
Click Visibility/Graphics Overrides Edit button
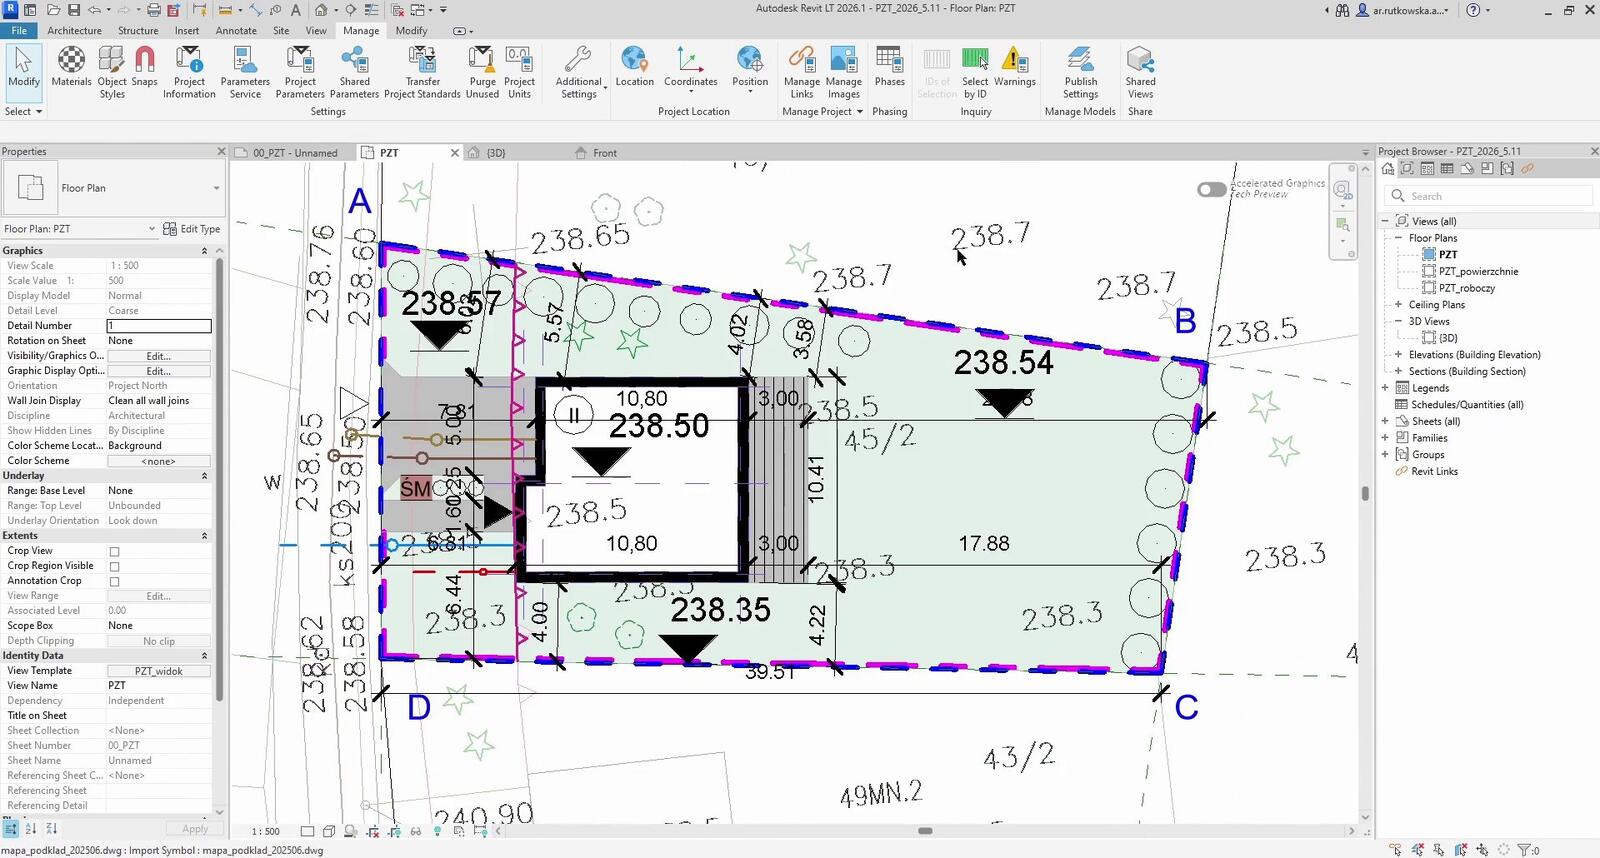click(159, 356)
